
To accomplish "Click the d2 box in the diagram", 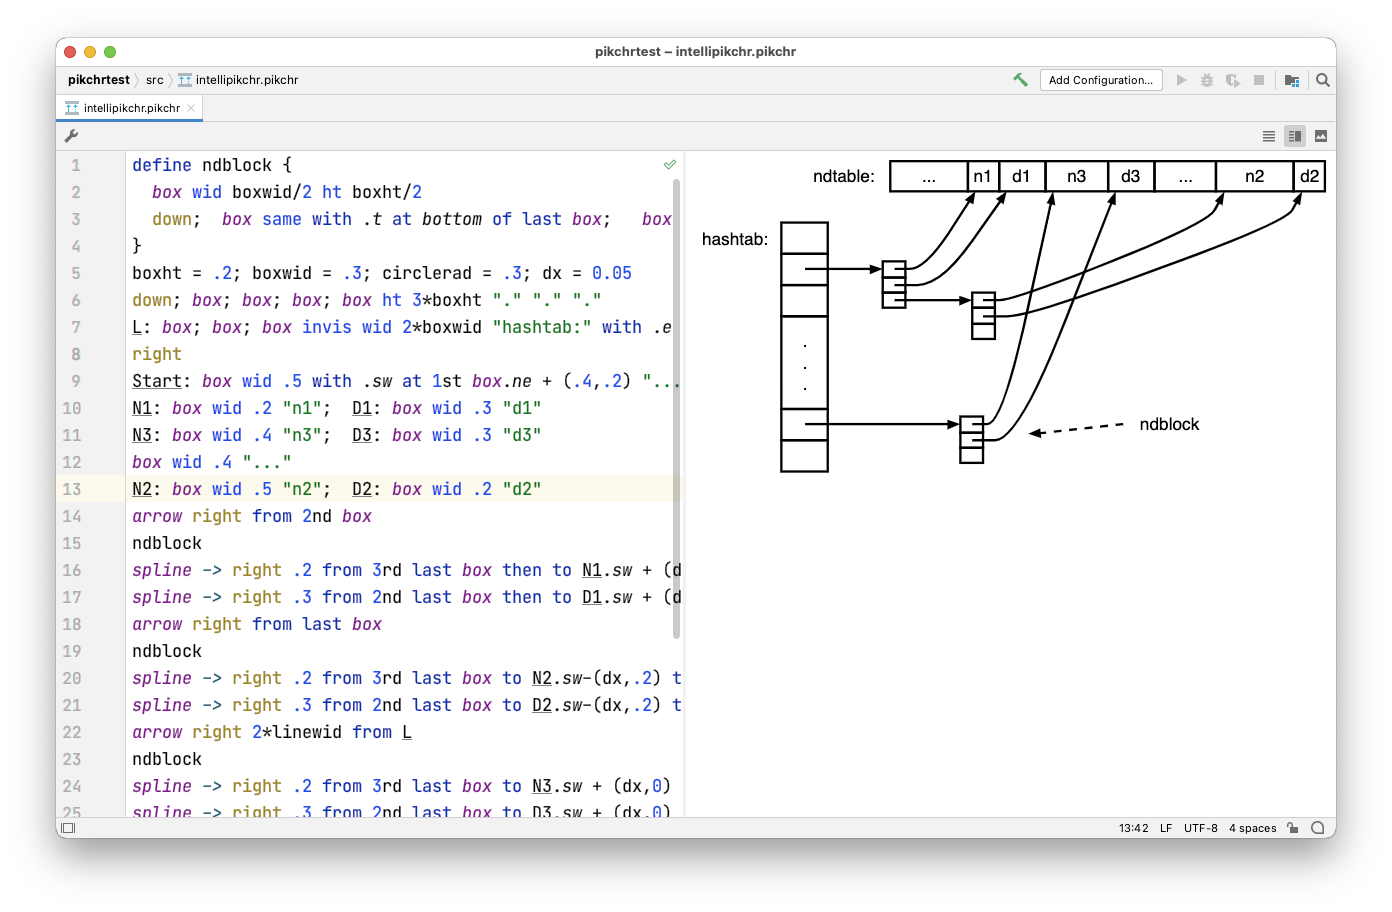I will [x=1309, y=177].
